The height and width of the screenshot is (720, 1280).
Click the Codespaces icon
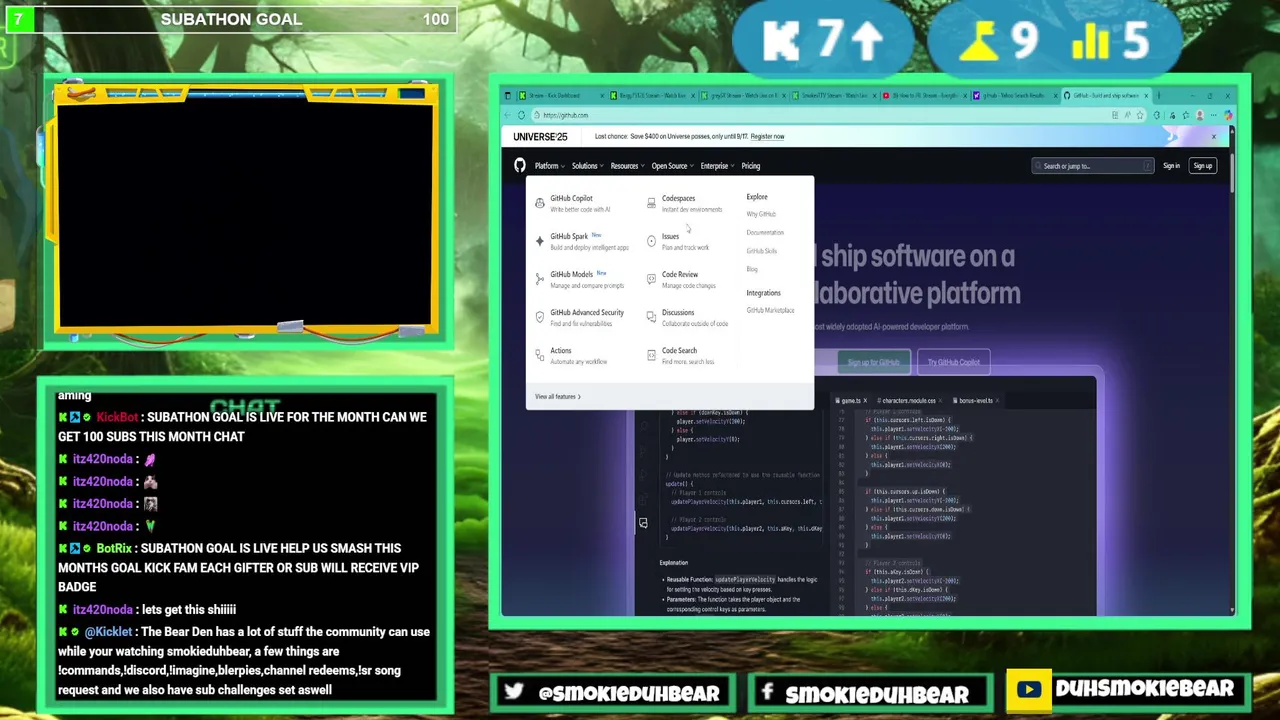pos(651,203)
